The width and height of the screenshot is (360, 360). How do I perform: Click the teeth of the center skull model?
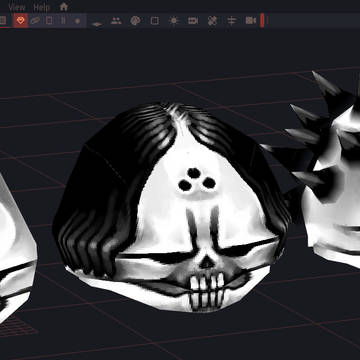(207, 290)
